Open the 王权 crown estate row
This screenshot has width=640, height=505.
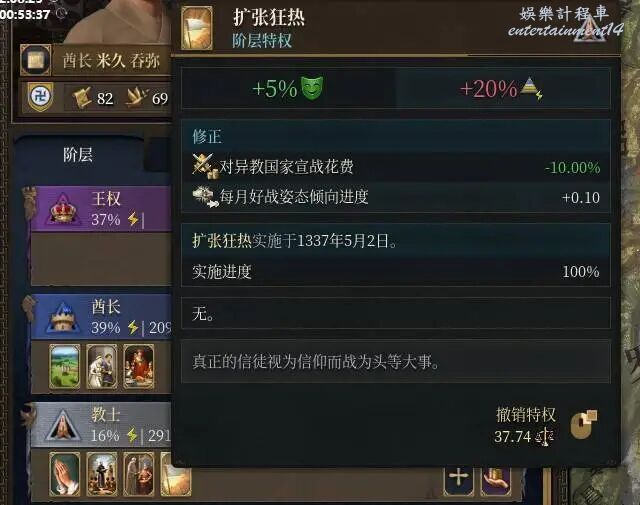[101, 209]
